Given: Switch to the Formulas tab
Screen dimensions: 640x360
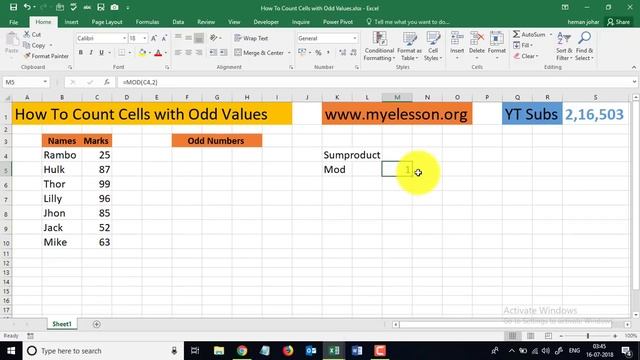Looking at the screenshot, I should point(147,22).
